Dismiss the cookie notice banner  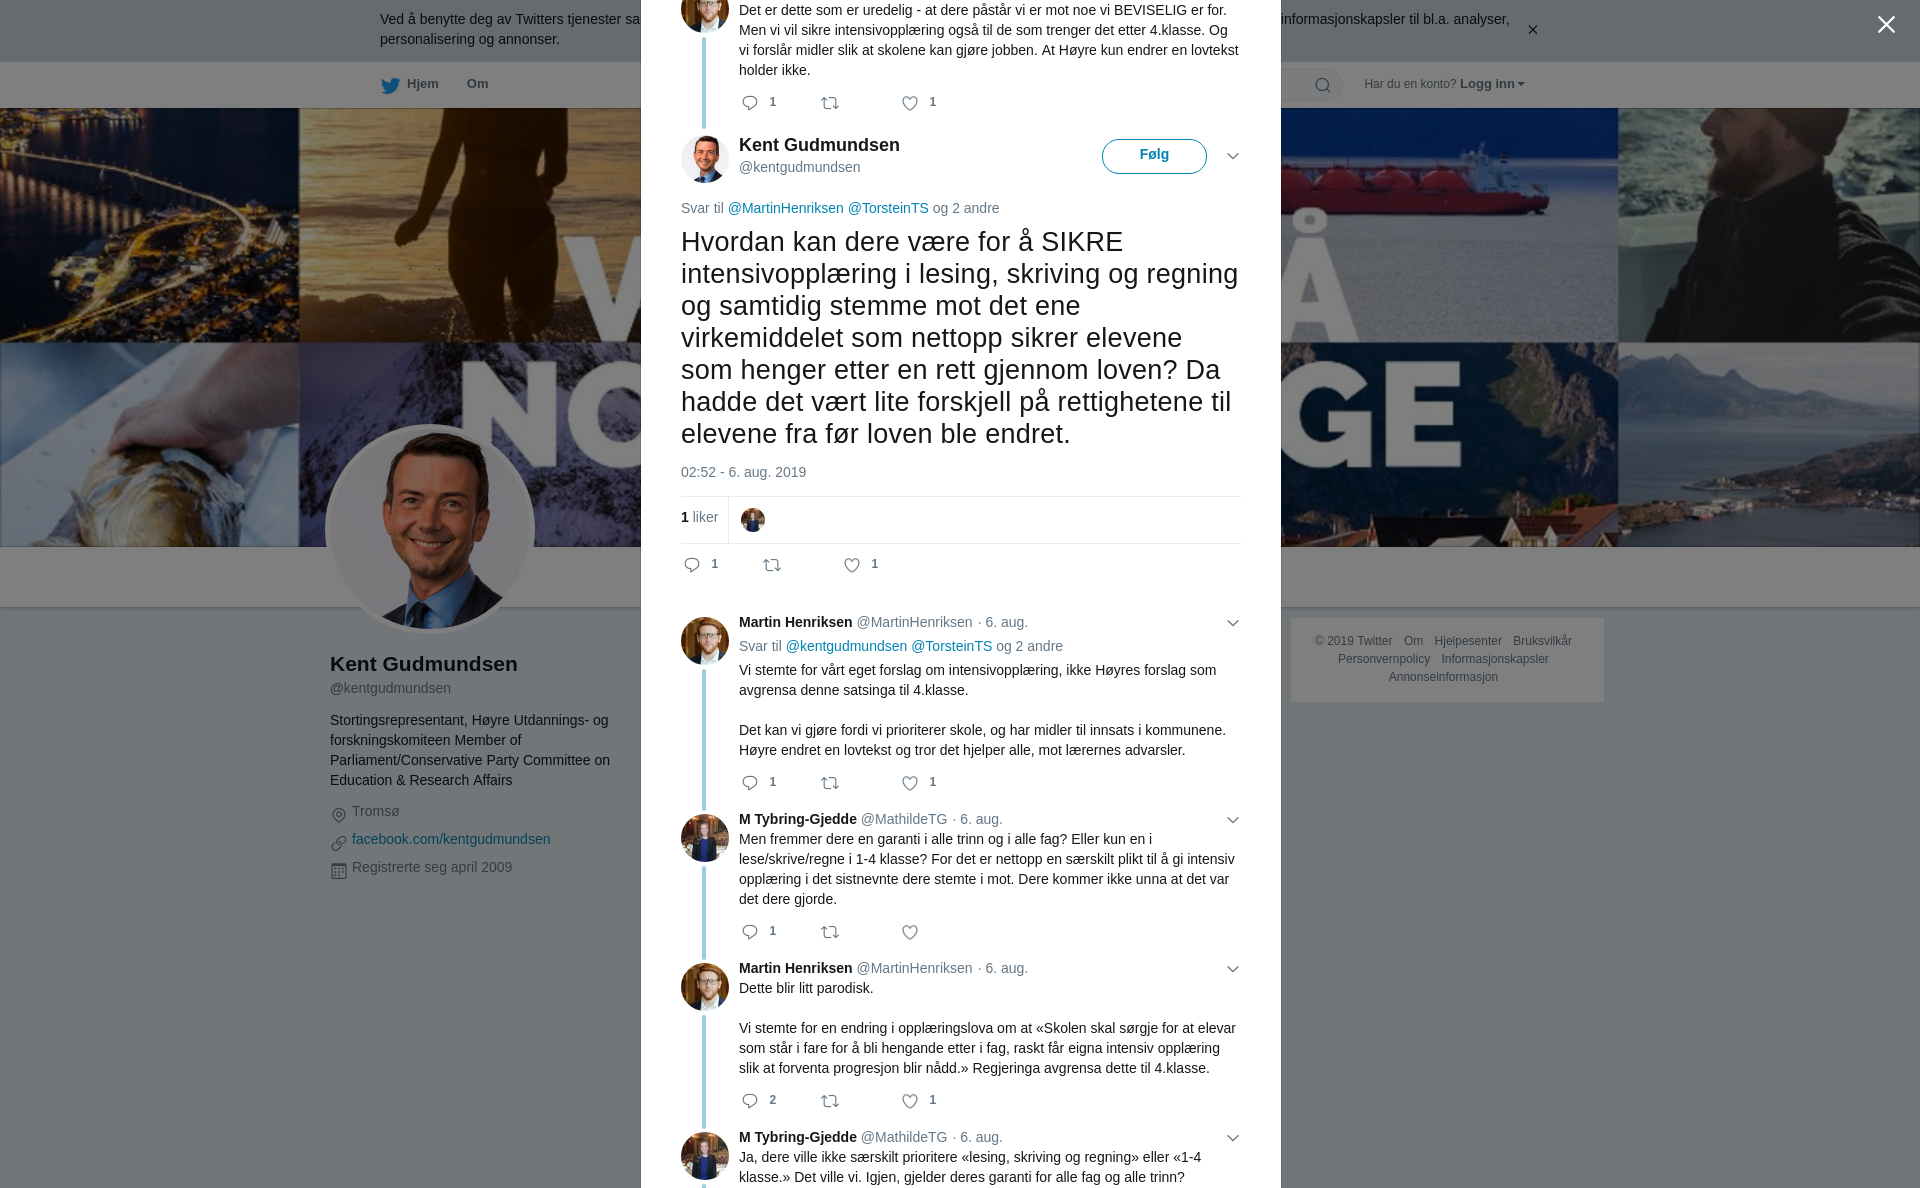pyautogui.click(x=1532, y=30)
